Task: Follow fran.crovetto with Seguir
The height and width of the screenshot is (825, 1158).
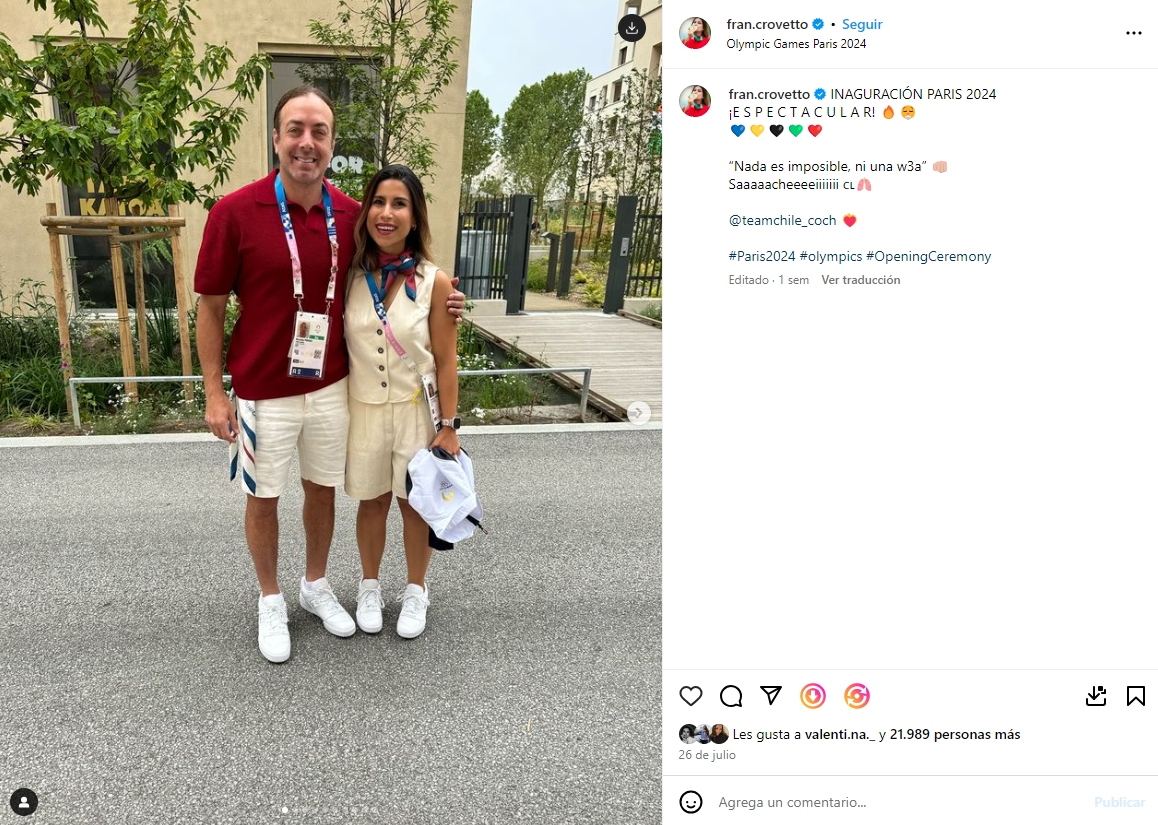Action: pos(862,24)
